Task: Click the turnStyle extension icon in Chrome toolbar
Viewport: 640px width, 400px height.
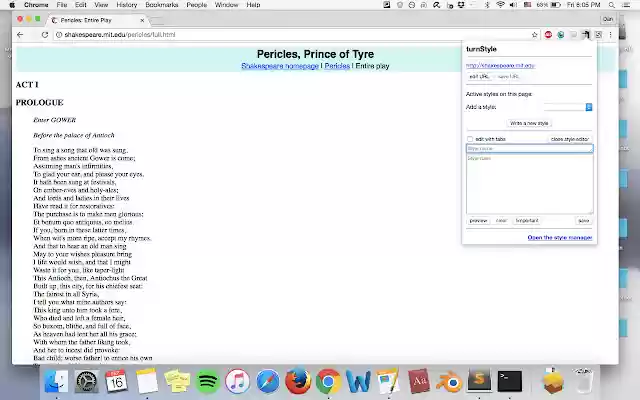Action: click(586, 35)
